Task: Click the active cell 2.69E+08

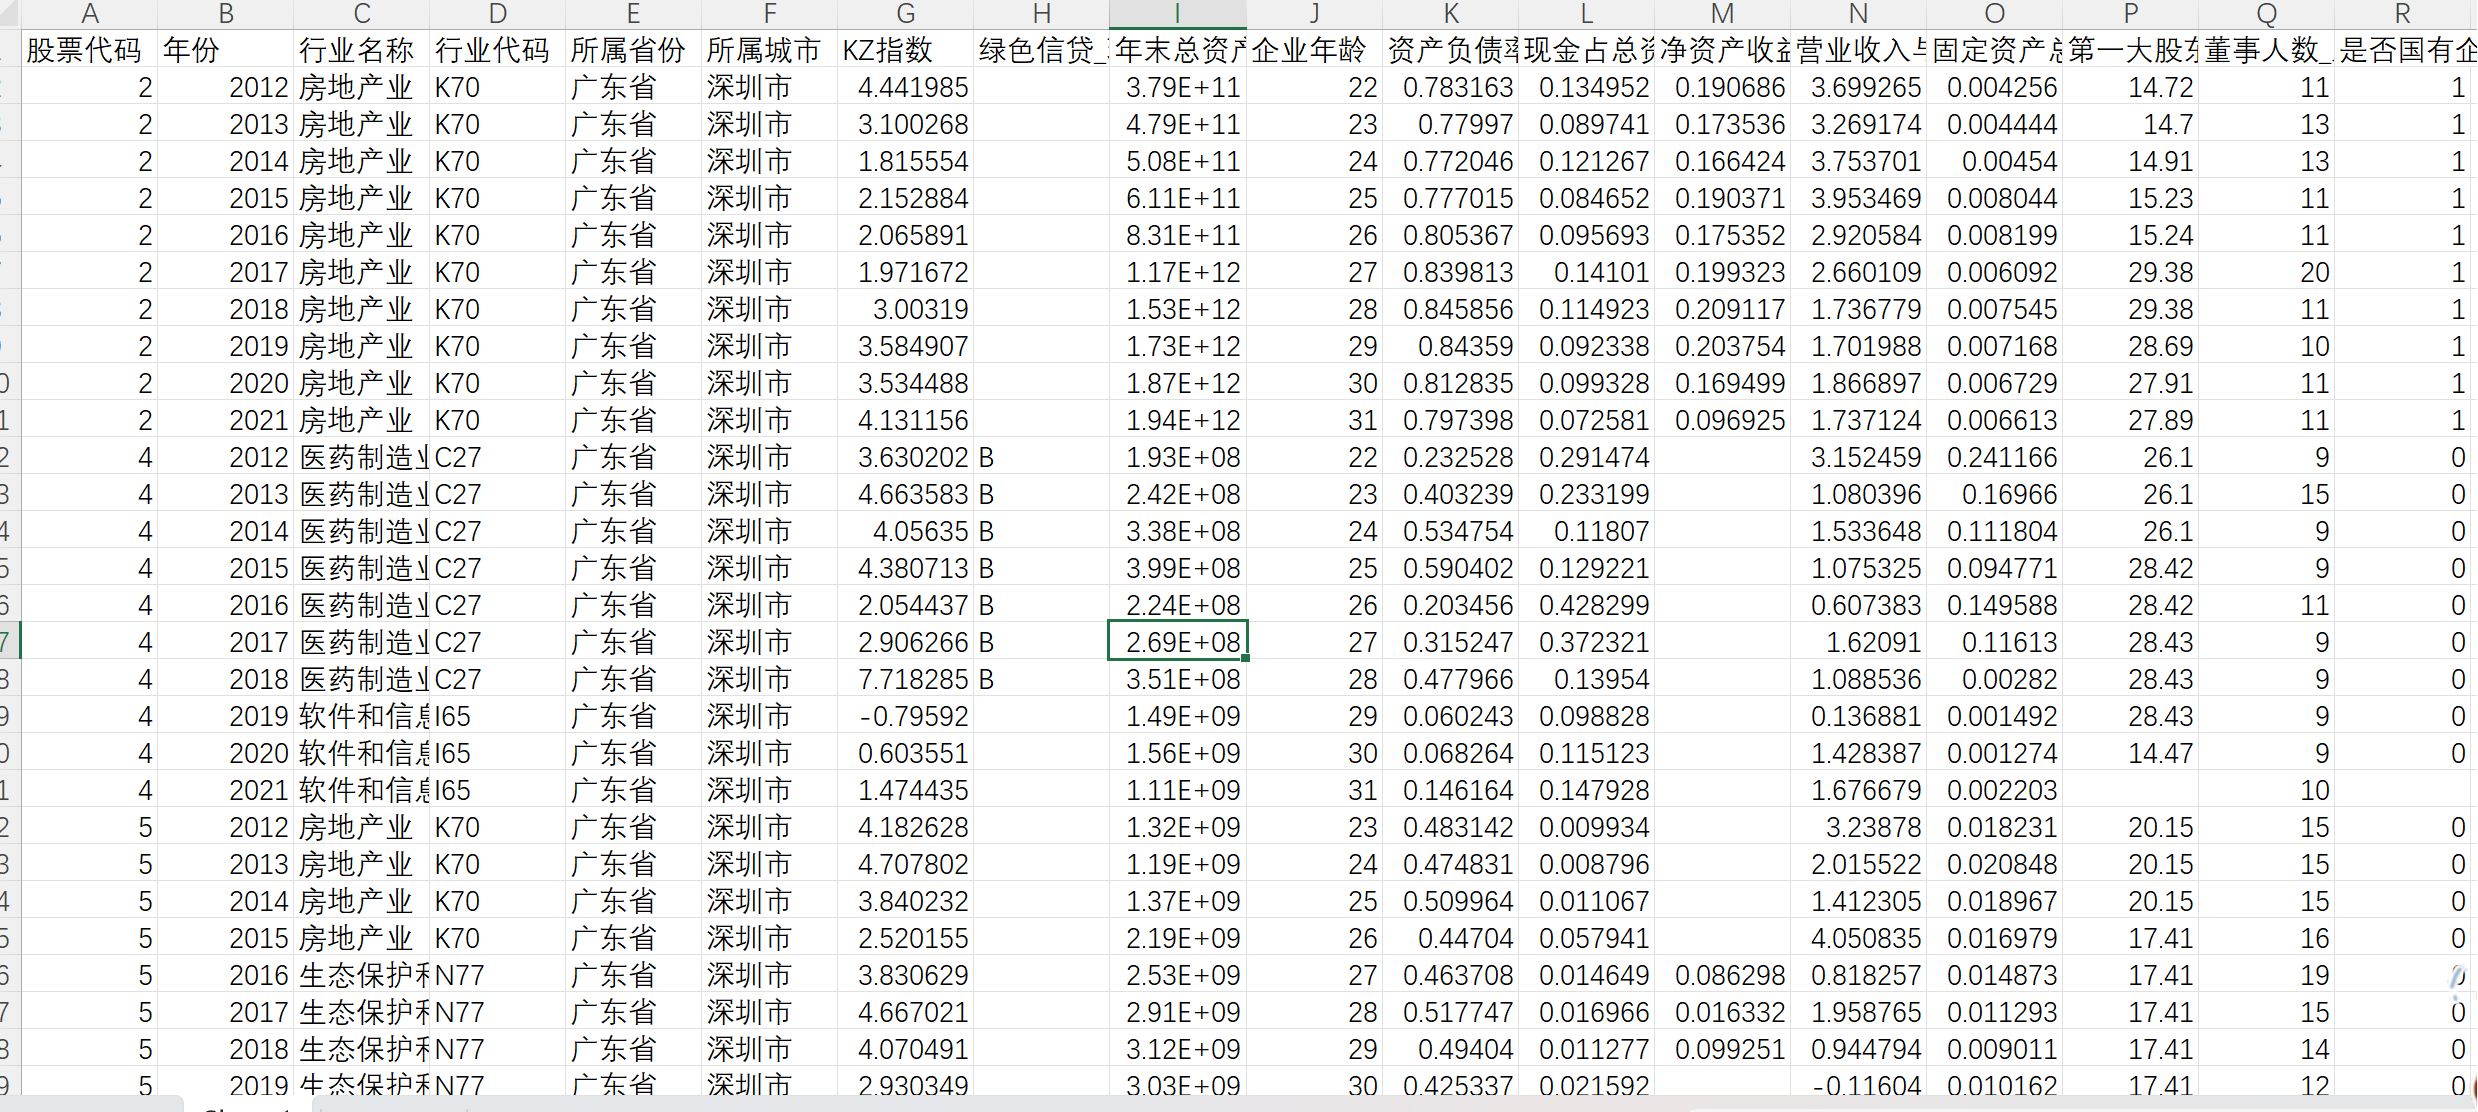Action: pyautogui.click(x=1177, y=642)
